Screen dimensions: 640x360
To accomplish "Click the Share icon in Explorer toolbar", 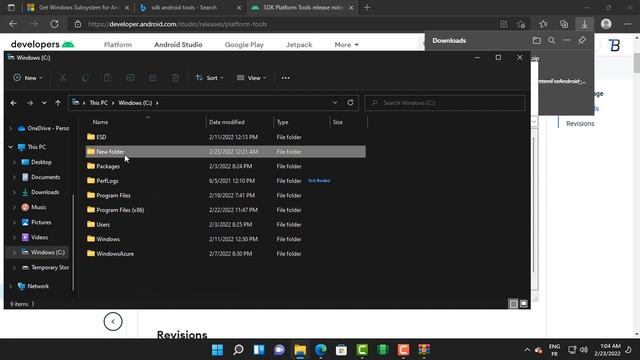I will 153,78.
